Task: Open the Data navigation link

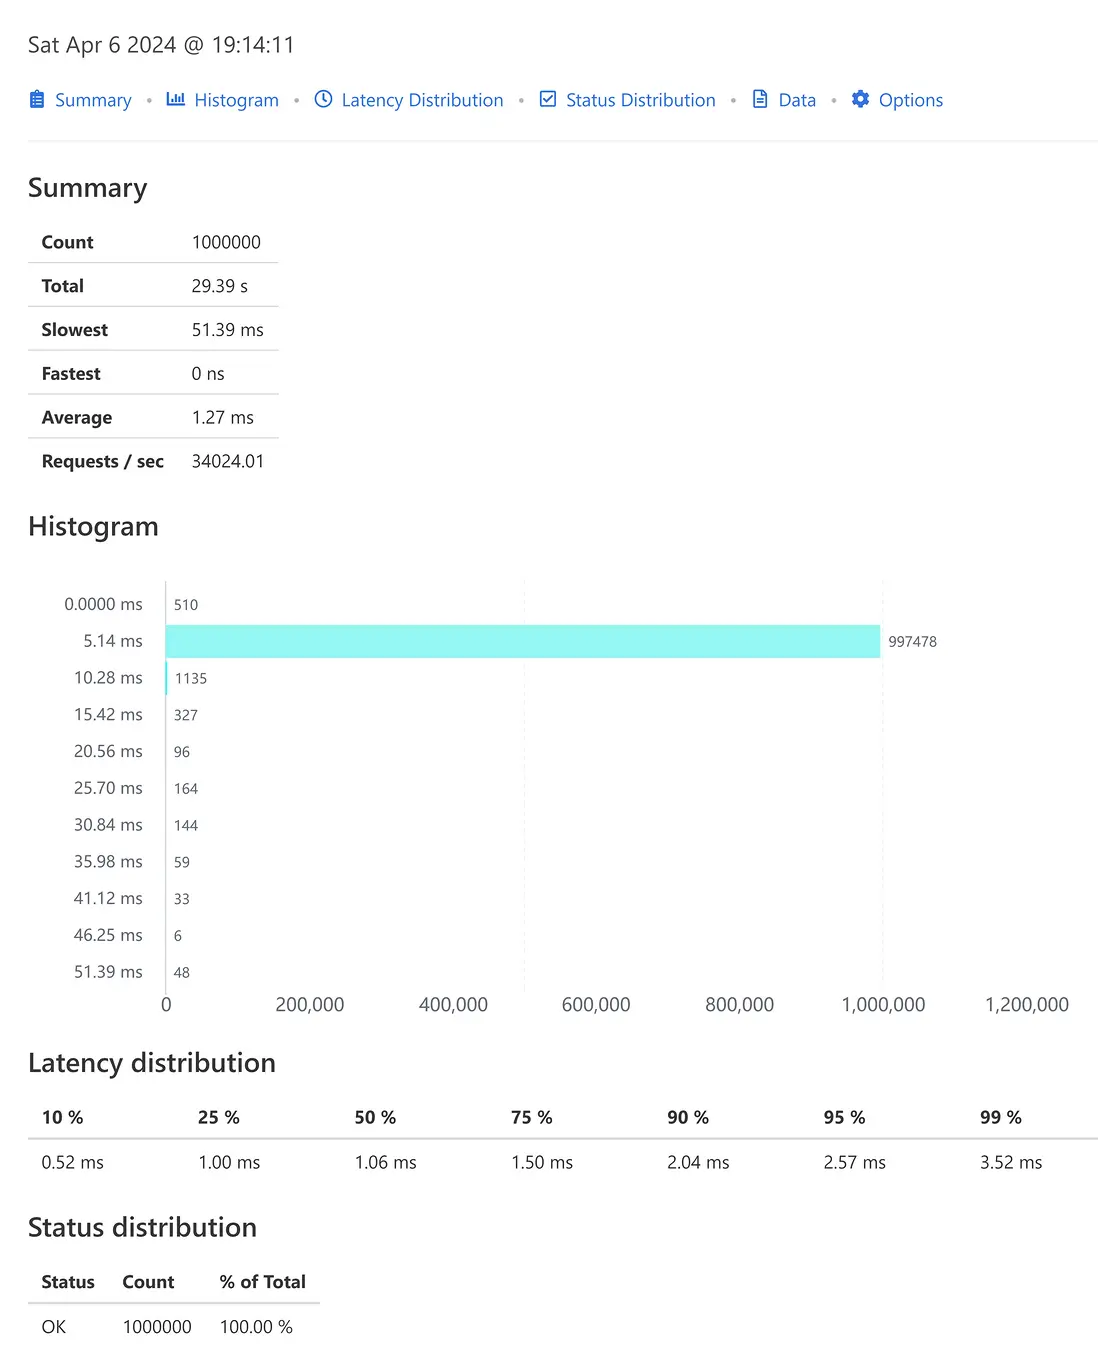Action: 797,100
